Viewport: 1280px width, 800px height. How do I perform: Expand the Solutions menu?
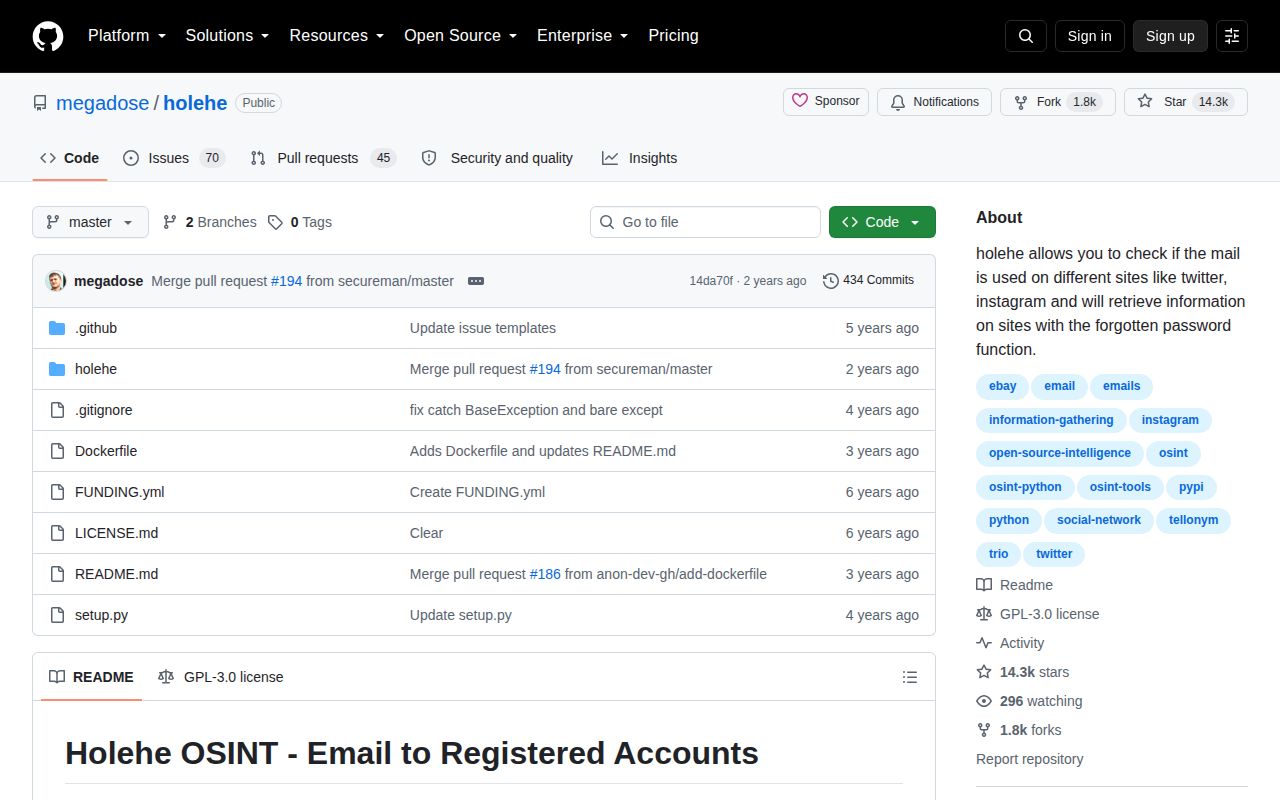click(x=227, y=36)
